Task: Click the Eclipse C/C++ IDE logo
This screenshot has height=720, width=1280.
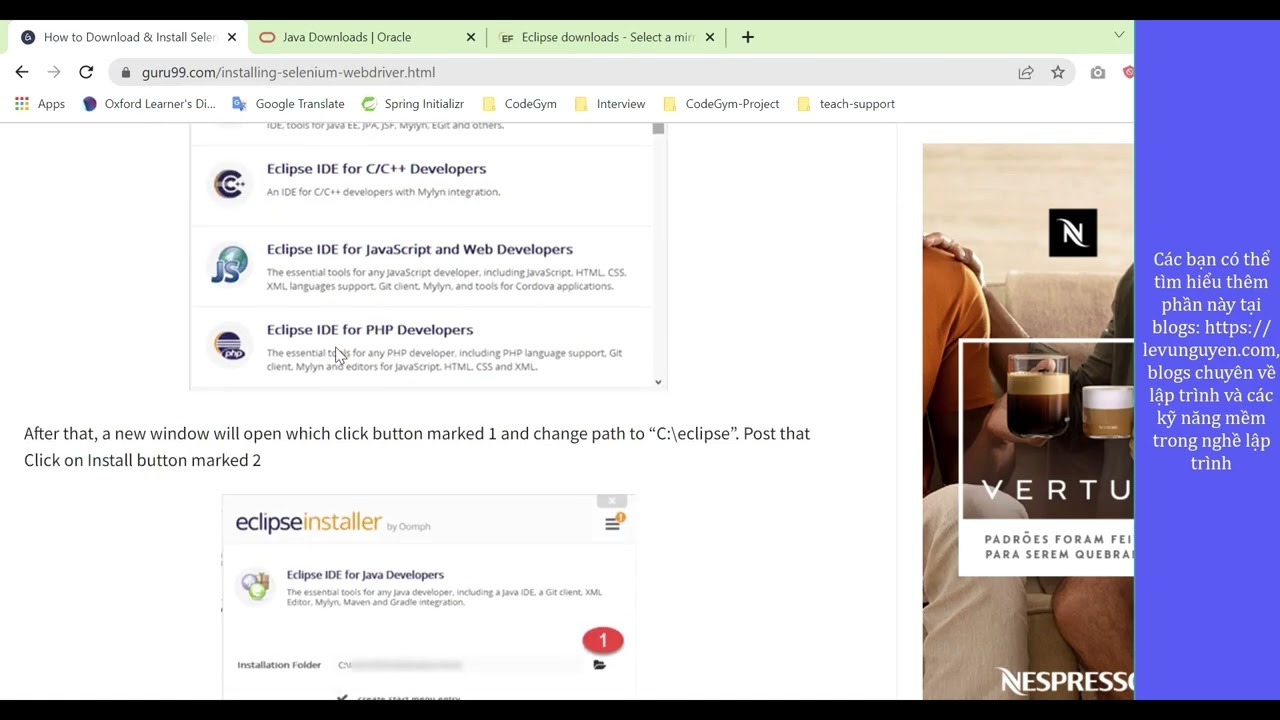Action: tap(229, 184)
